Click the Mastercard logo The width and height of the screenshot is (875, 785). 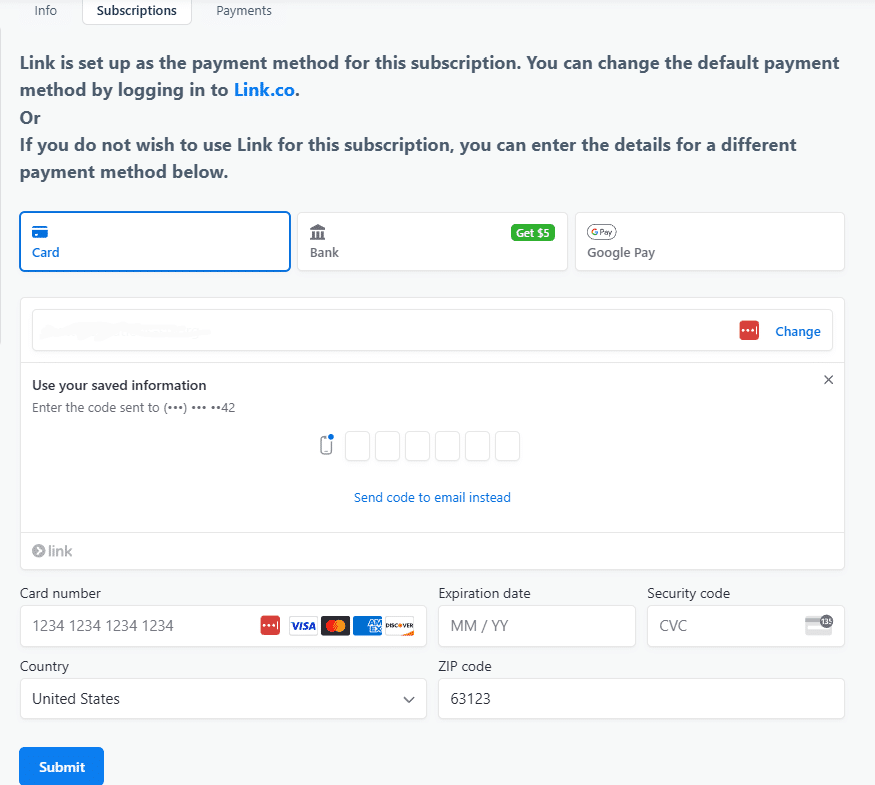pyautogui.click(x=336, y=626)
